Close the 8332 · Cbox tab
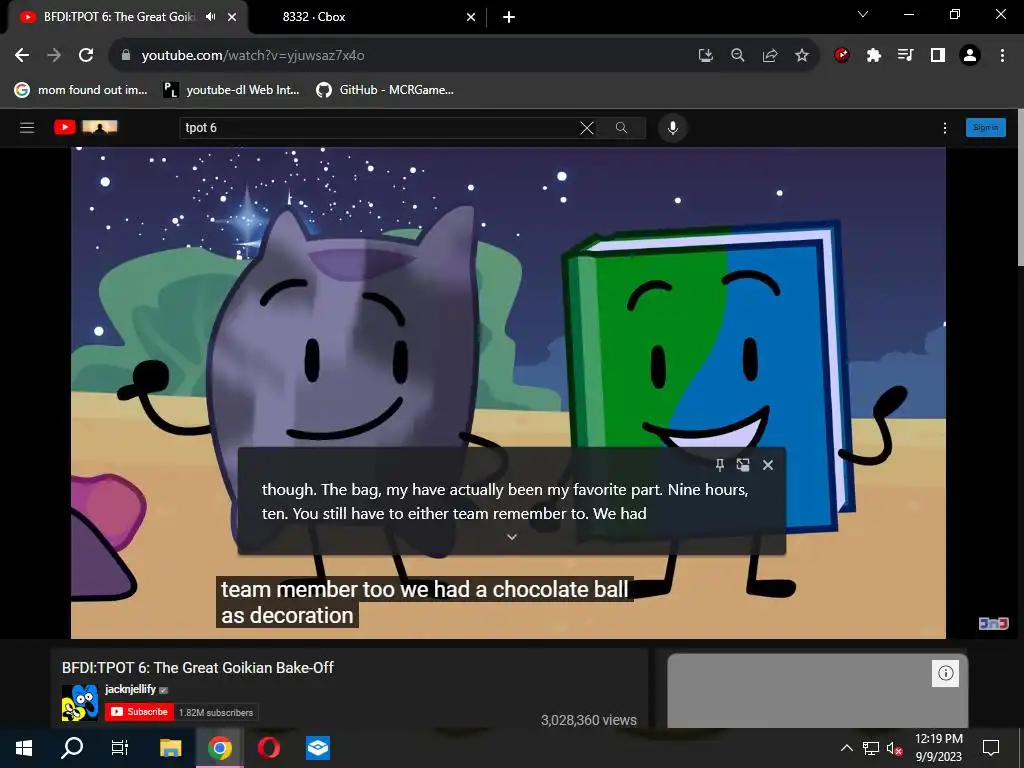Image resolution: width=1024 pixels, height=768 pixels. (x=471, y=17)
